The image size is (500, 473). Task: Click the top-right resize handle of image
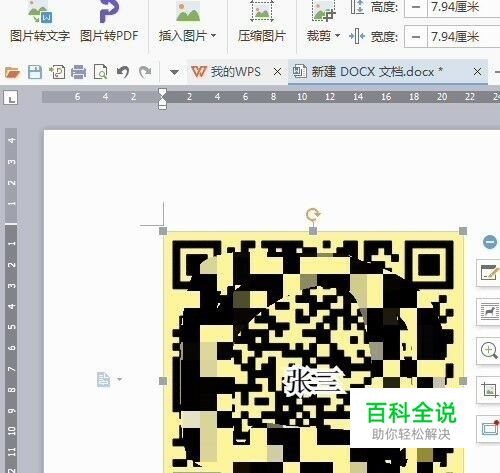(463, 231)
